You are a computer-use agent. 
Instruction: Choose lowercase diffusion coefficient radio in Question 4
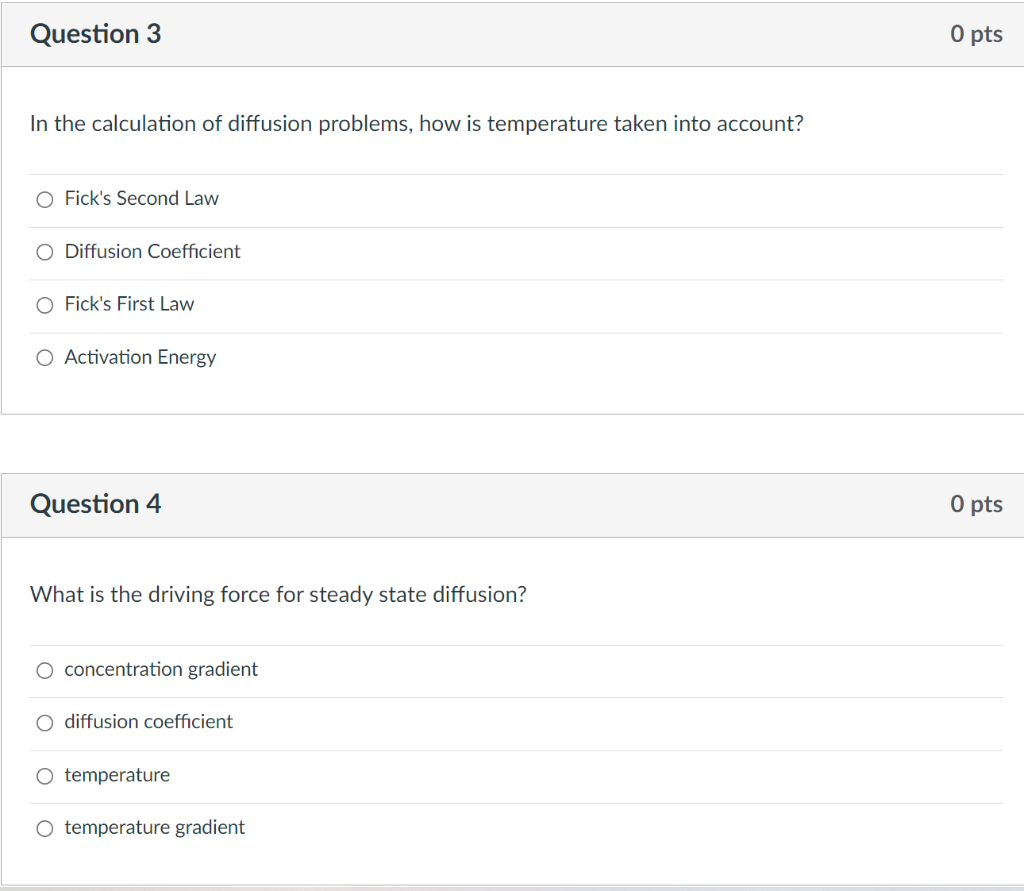(44, 722)
